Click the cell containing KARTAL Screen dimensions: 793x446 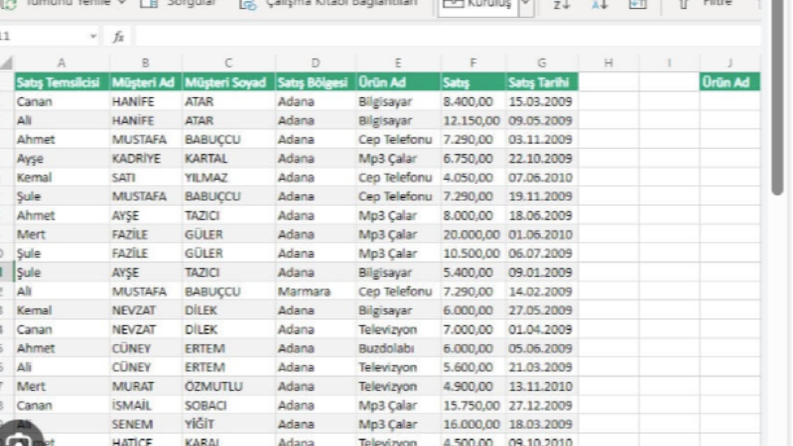click(229, 159)
